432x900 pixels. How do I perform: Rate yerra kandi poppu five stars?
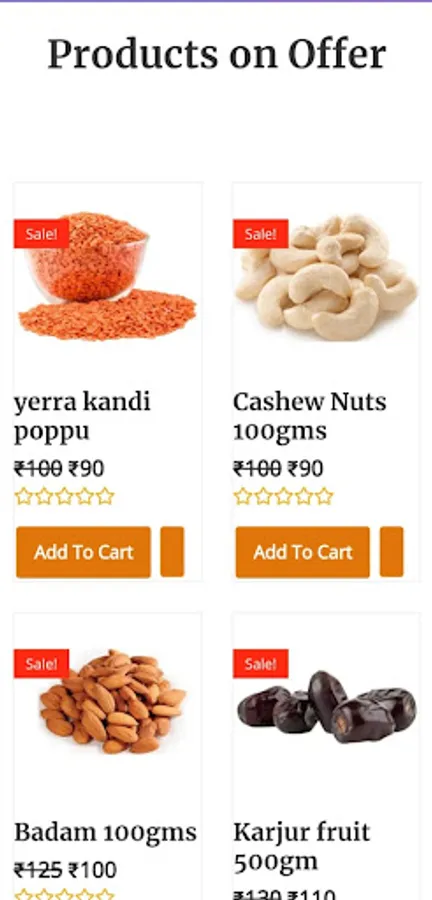(x=105, y=496)
